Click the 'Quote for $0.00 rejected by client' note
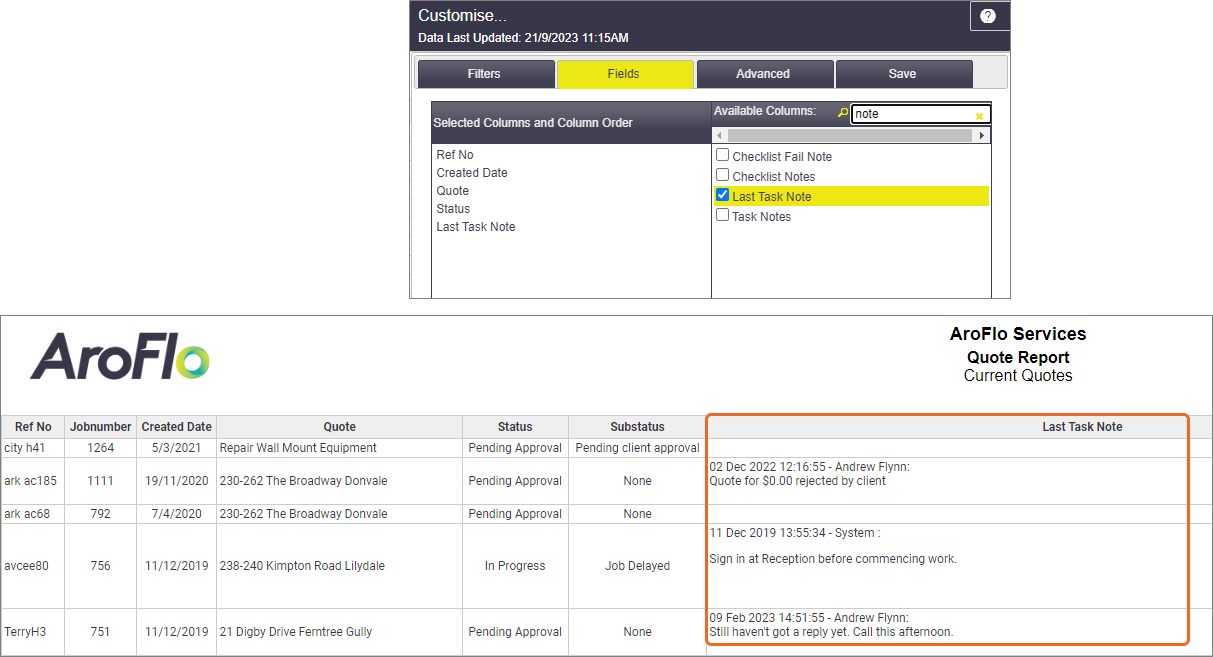 [x=797, y=481]
